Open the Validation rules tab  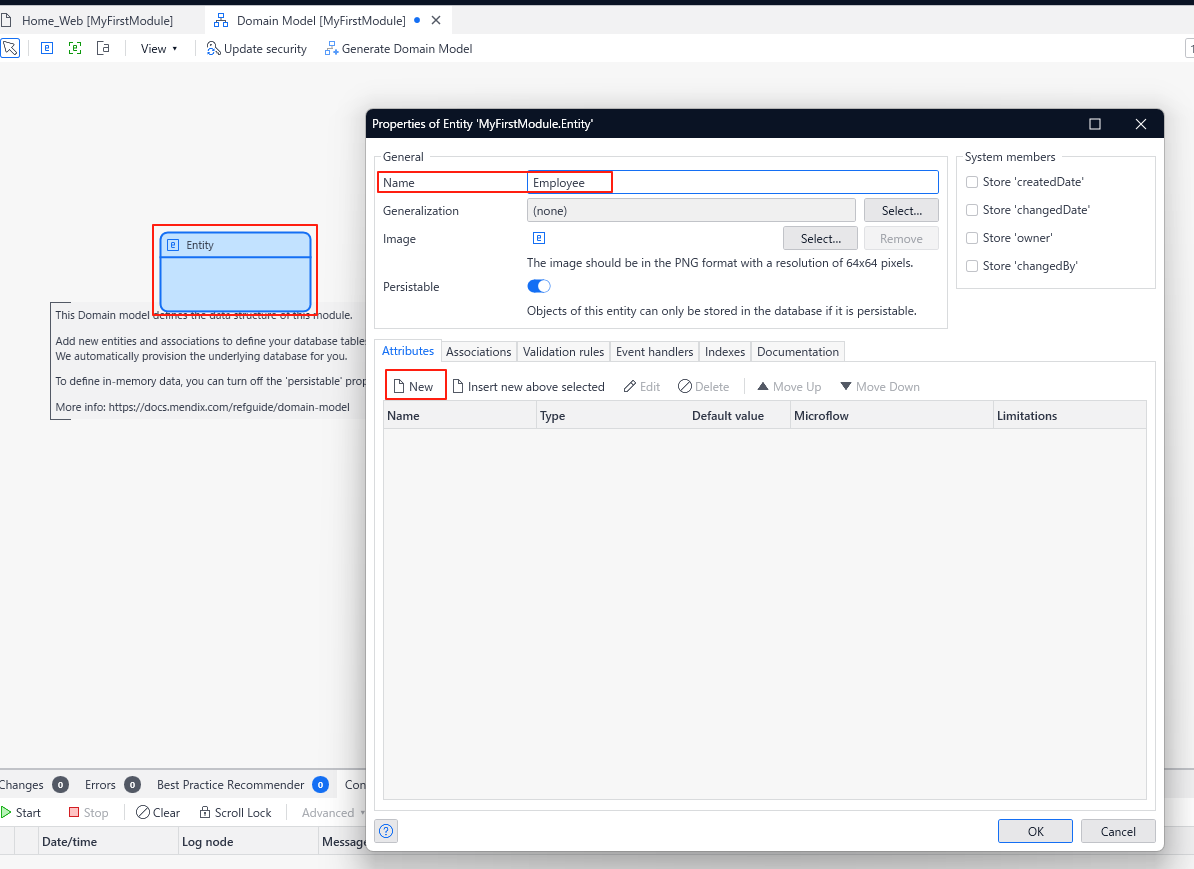pyautogui.click(x=563, y=352)
